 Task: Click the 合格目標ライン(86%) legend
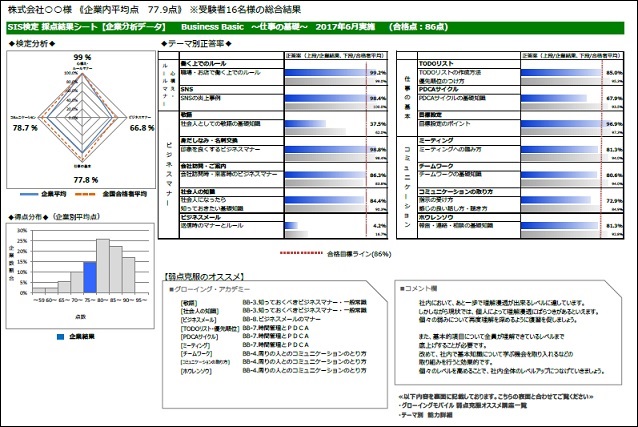coord(336,254)
